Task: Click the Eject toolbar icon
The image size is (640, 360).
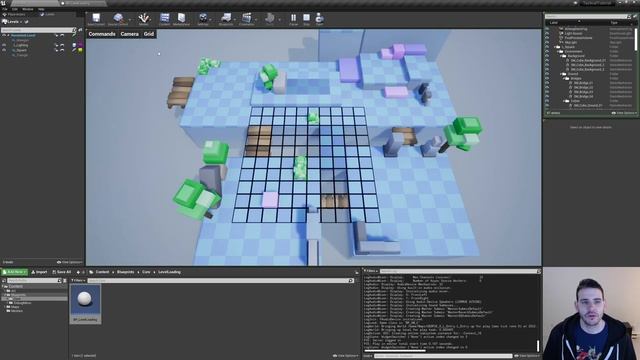Action: pos(320,18)
